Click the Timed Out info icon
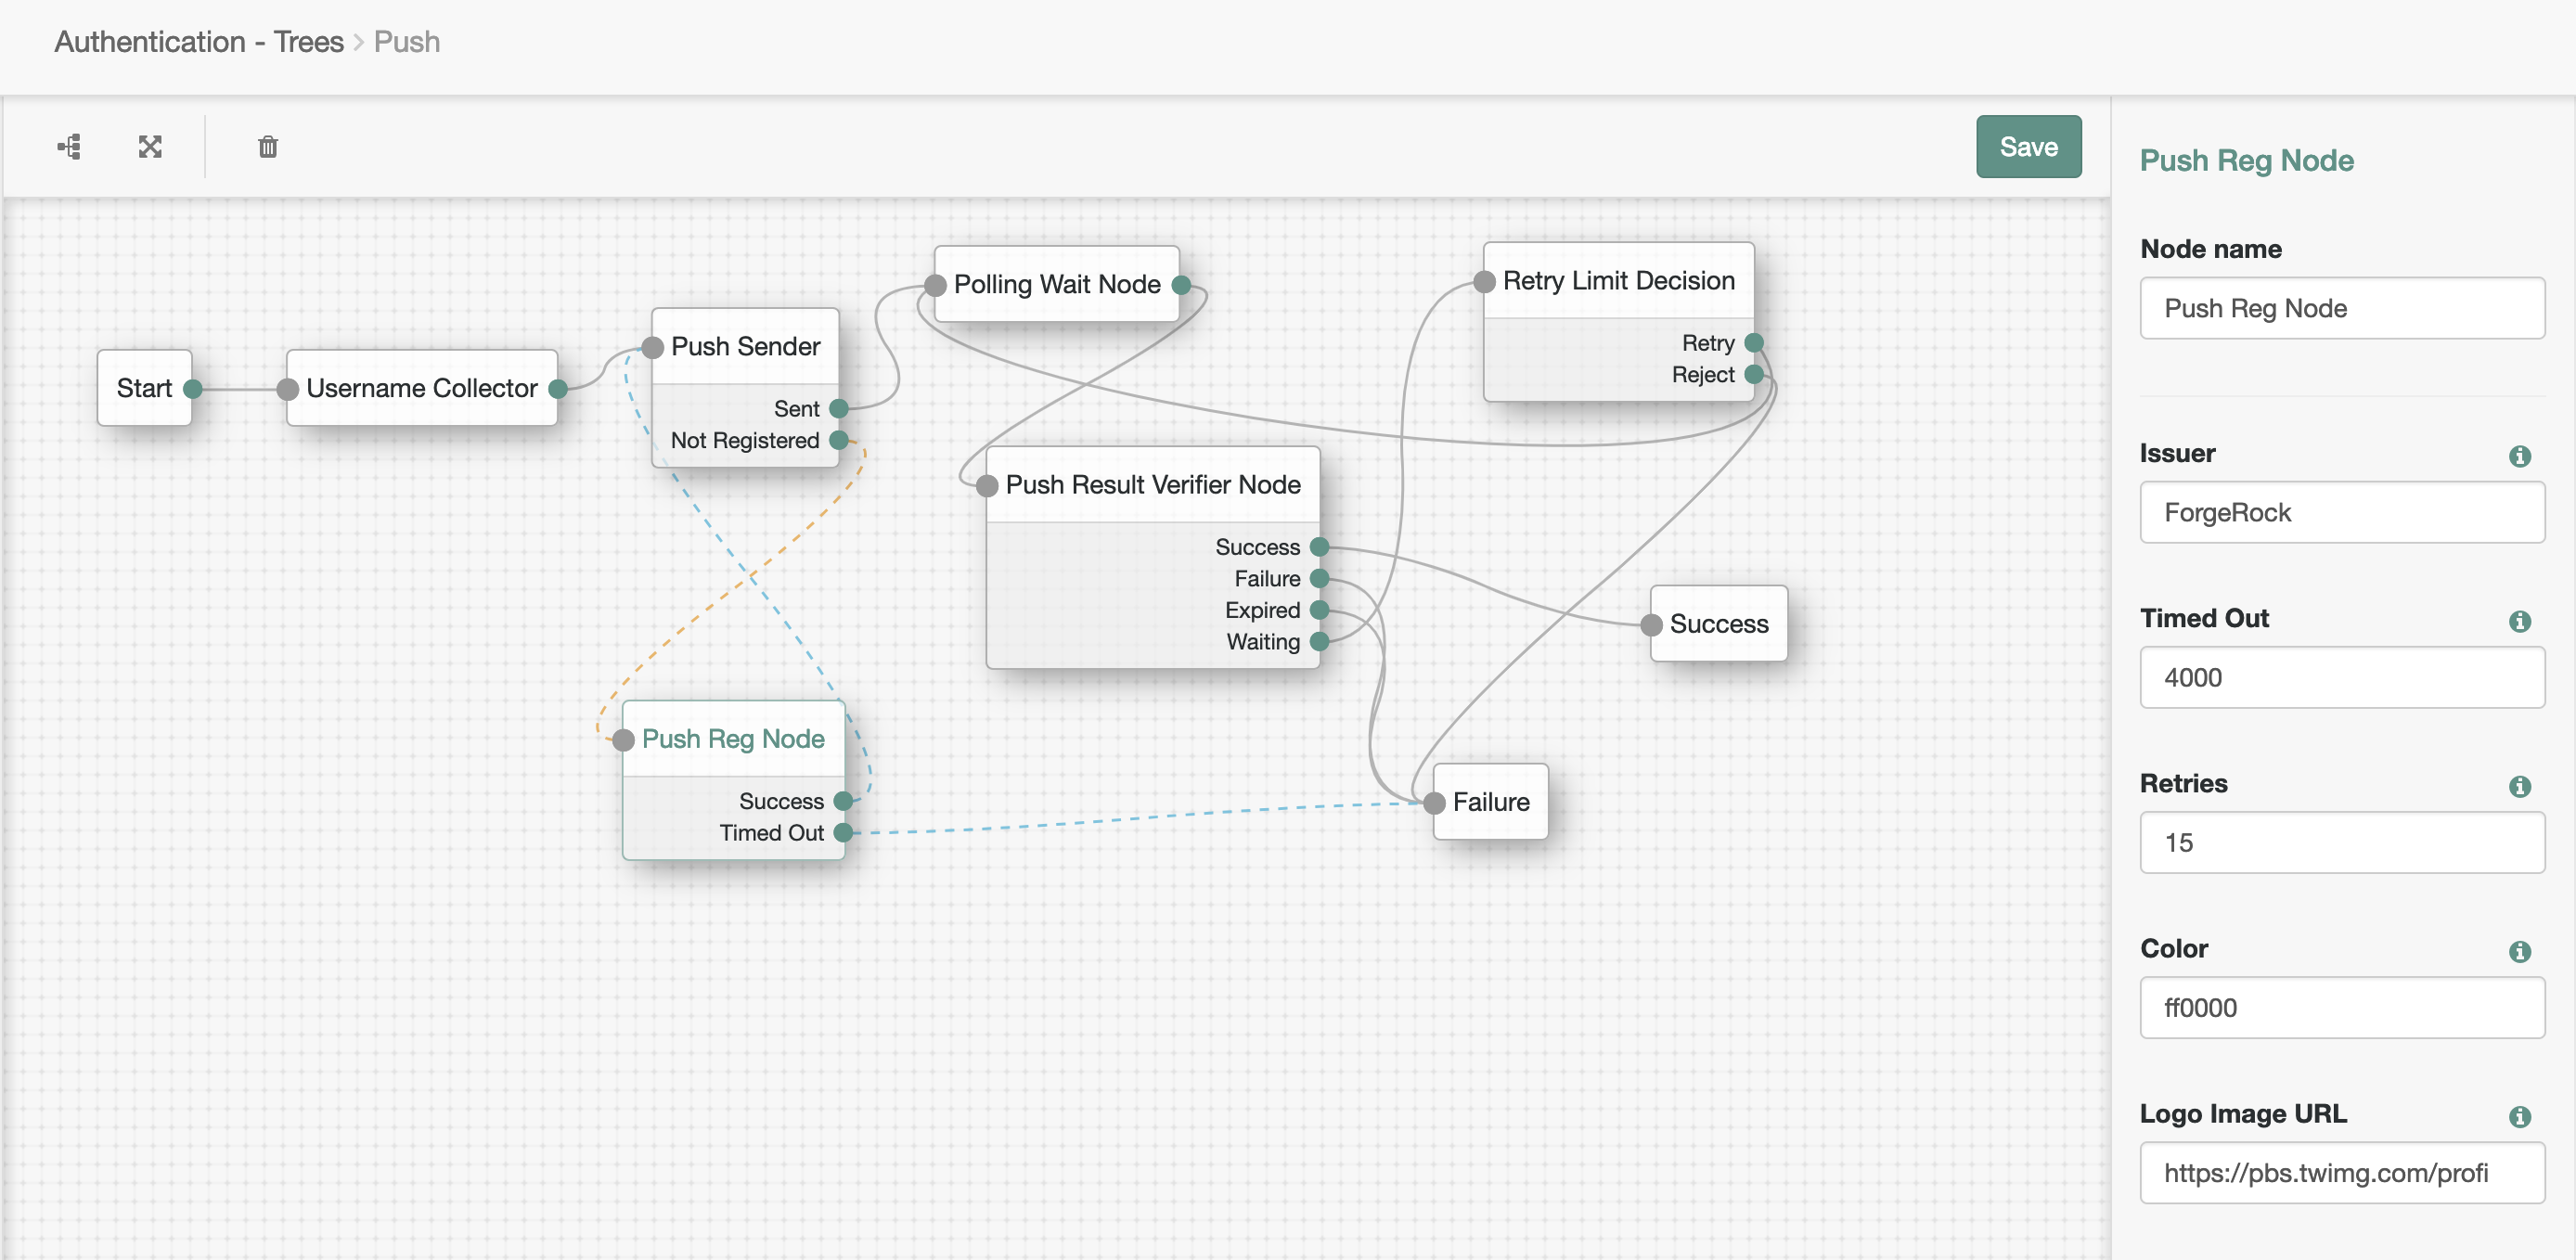This screenshot has height=1260, width=2576. click(x=2519, y=621)
